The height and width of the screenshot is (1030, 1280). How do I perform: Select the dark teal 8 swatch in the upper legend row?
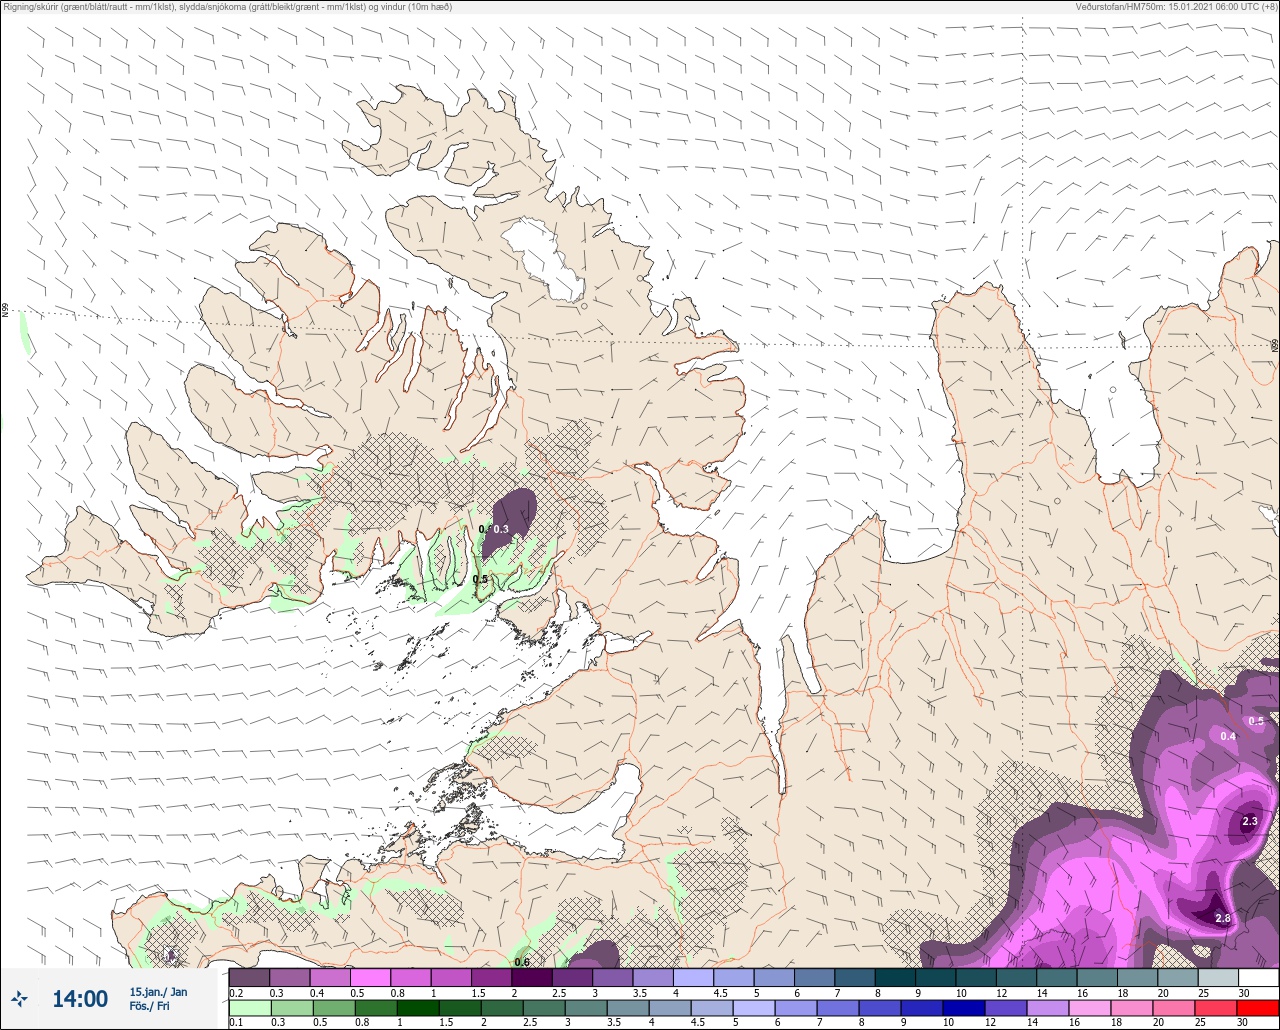[x=894, y=977]
